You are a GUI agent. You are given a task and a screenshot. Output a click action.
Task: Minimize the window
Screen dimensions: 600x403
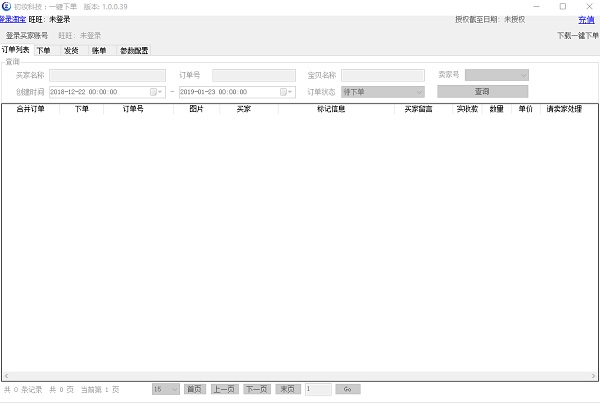tap(536, 7)
